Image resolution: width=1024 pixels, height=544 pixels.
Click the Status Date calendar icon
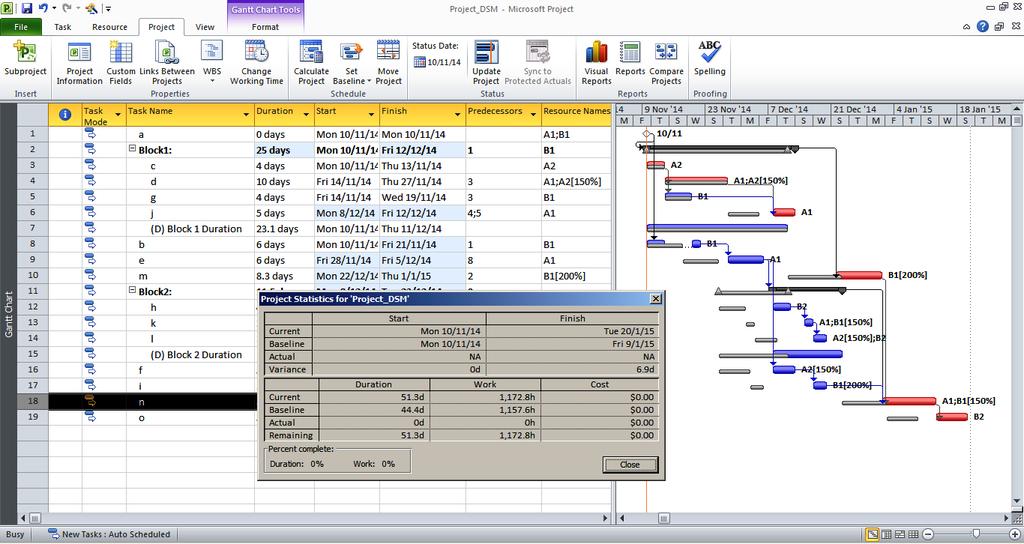(x=420, y=62)
